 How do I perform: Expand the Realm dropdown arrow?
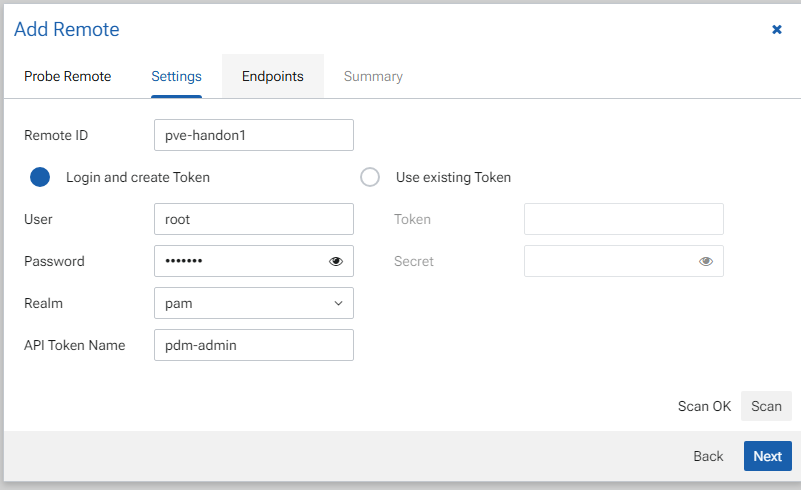[338, 303]
